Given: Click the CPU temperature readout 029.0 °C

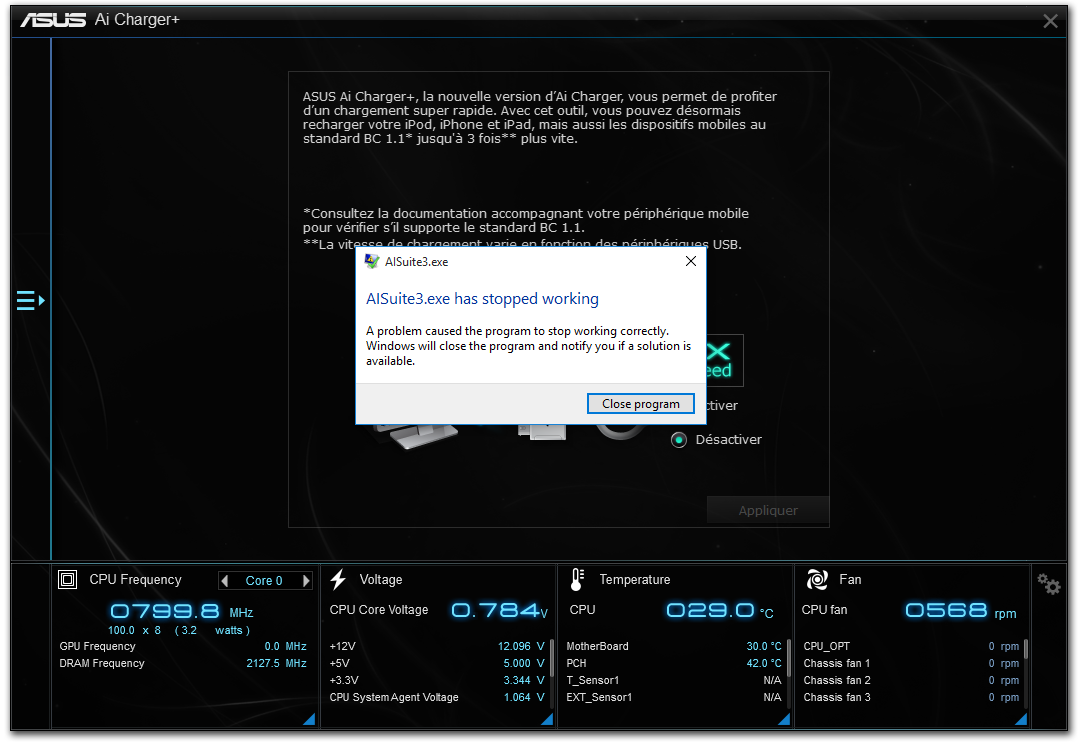Looking at the screenshot, I should point(720,611).
